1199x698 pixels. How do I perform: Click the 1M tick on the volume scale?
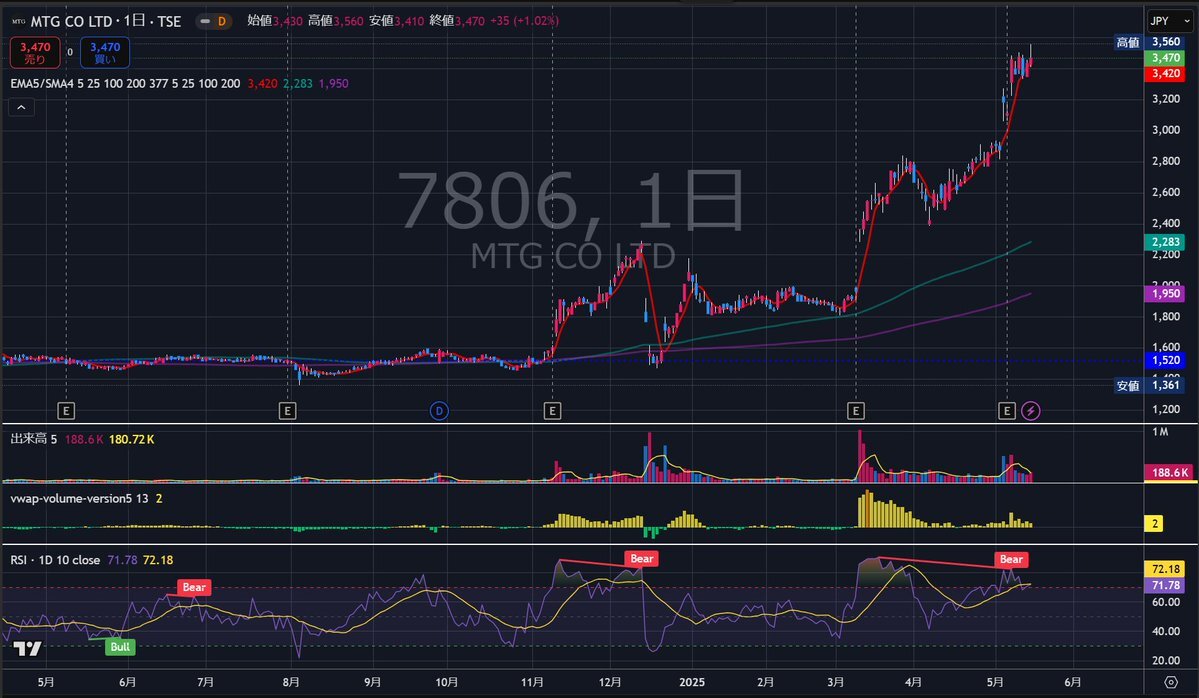tap(1160, 433)
